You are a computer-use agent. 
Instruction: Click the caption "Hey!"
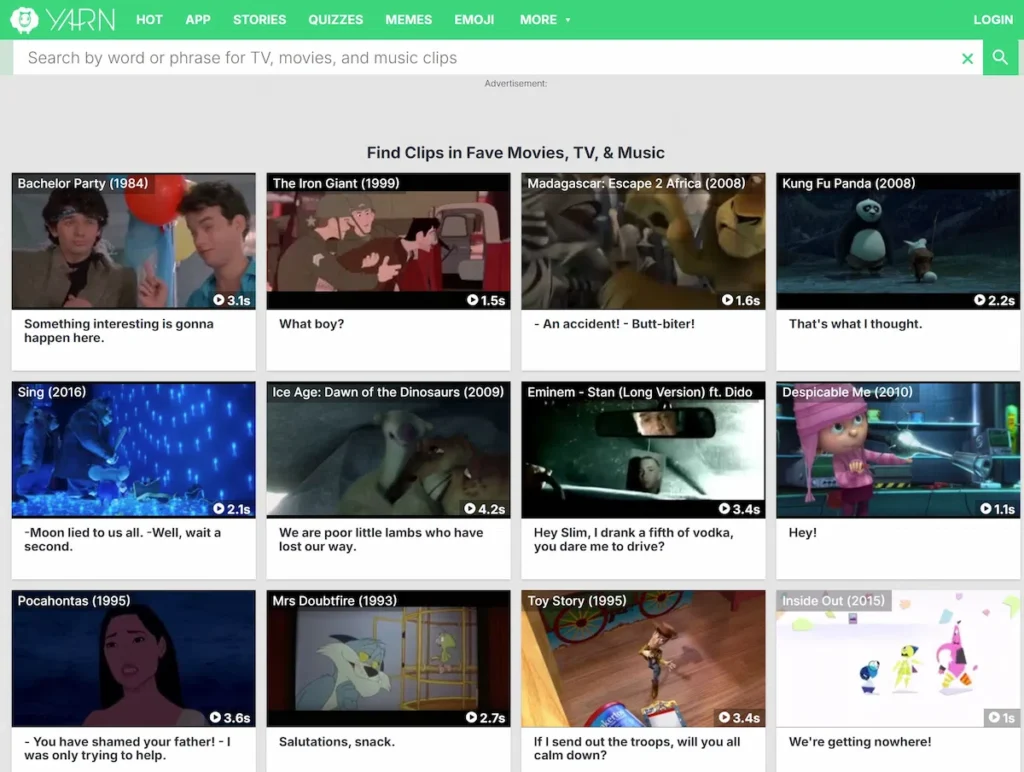point(803,533)
